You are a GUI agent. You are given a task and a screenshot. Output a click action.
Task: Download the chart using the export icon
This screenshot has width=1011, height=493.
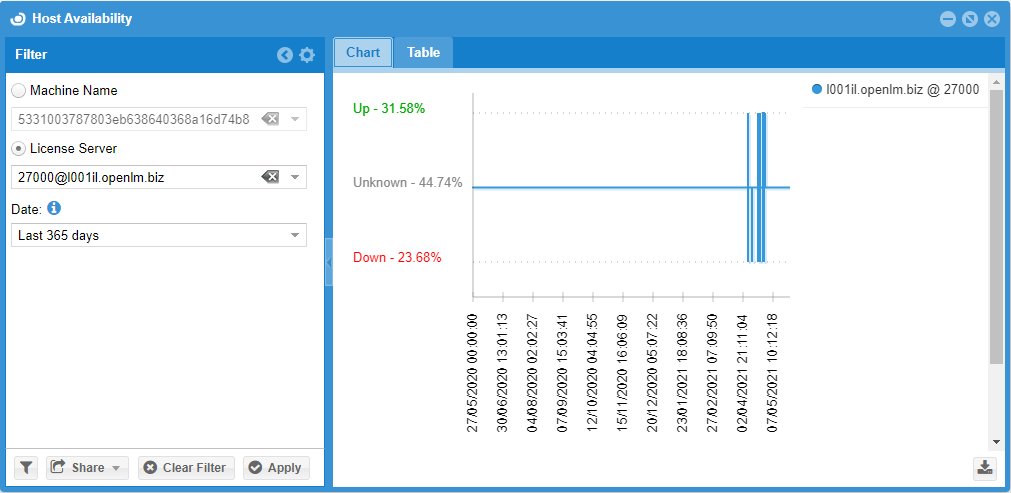[985, 467]
